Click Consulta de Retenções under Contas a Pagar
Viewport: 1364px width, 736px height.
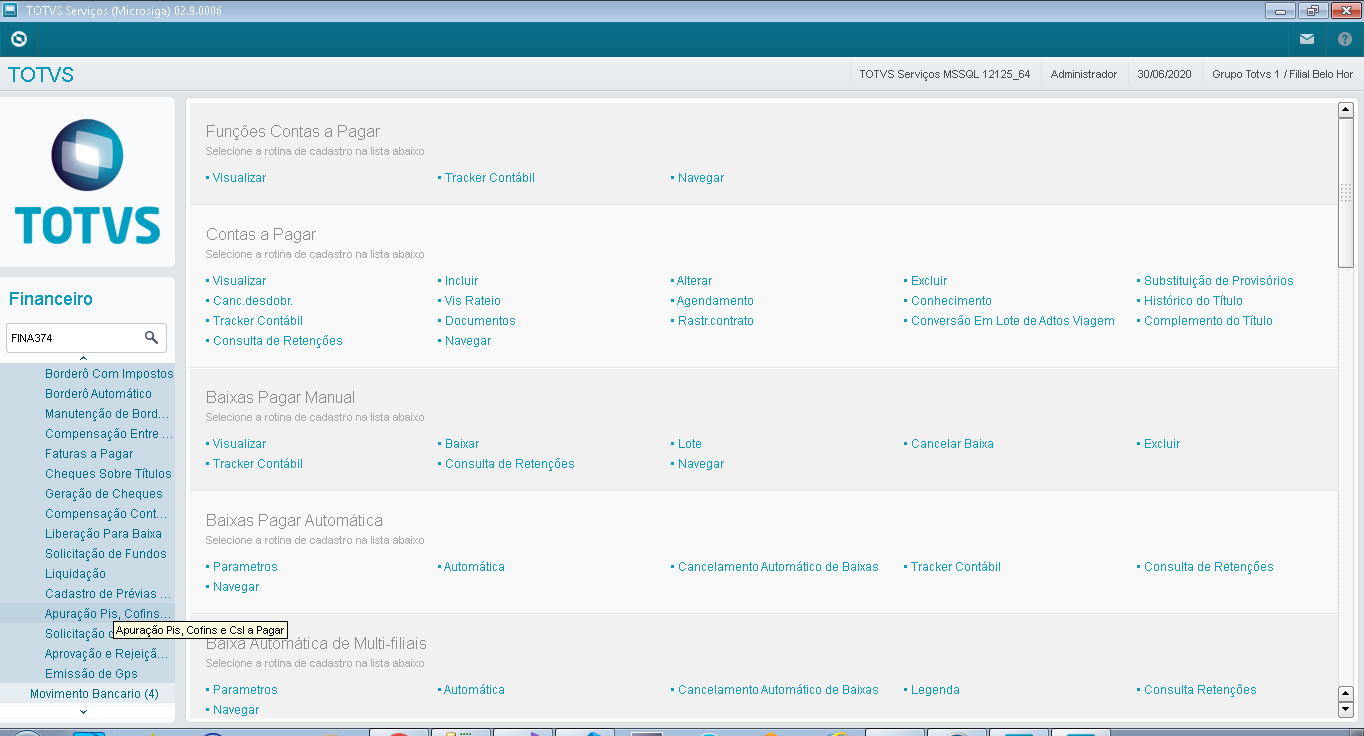point(278,341)
